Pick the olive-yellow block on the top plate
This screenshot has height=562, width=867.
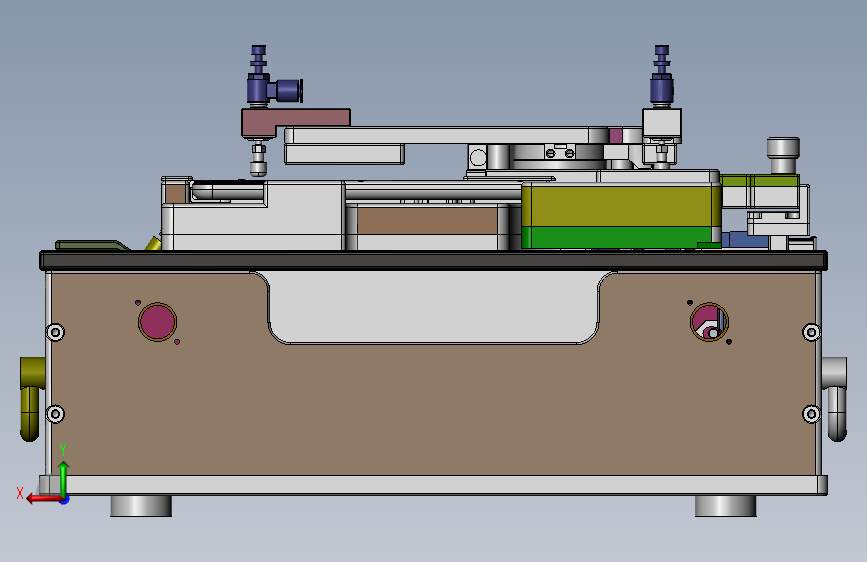pyautogui.click(x=620, y=205)
